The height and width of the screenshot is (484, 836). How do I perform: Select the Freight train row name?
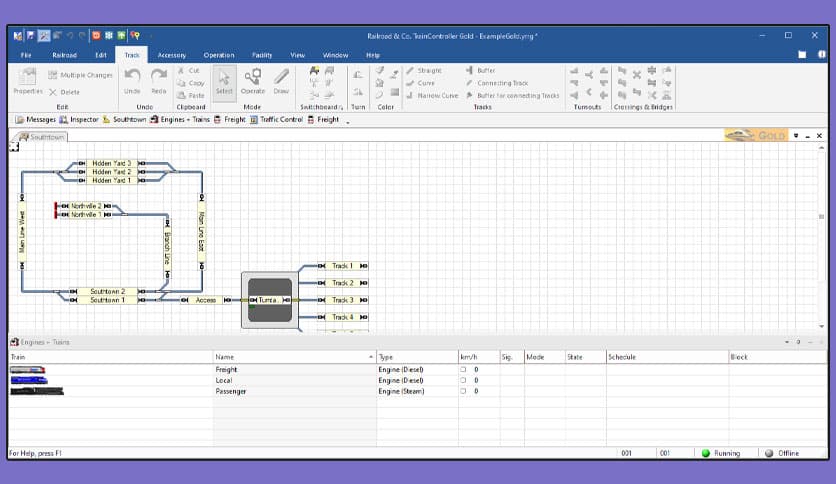click(x=226, y=369)
